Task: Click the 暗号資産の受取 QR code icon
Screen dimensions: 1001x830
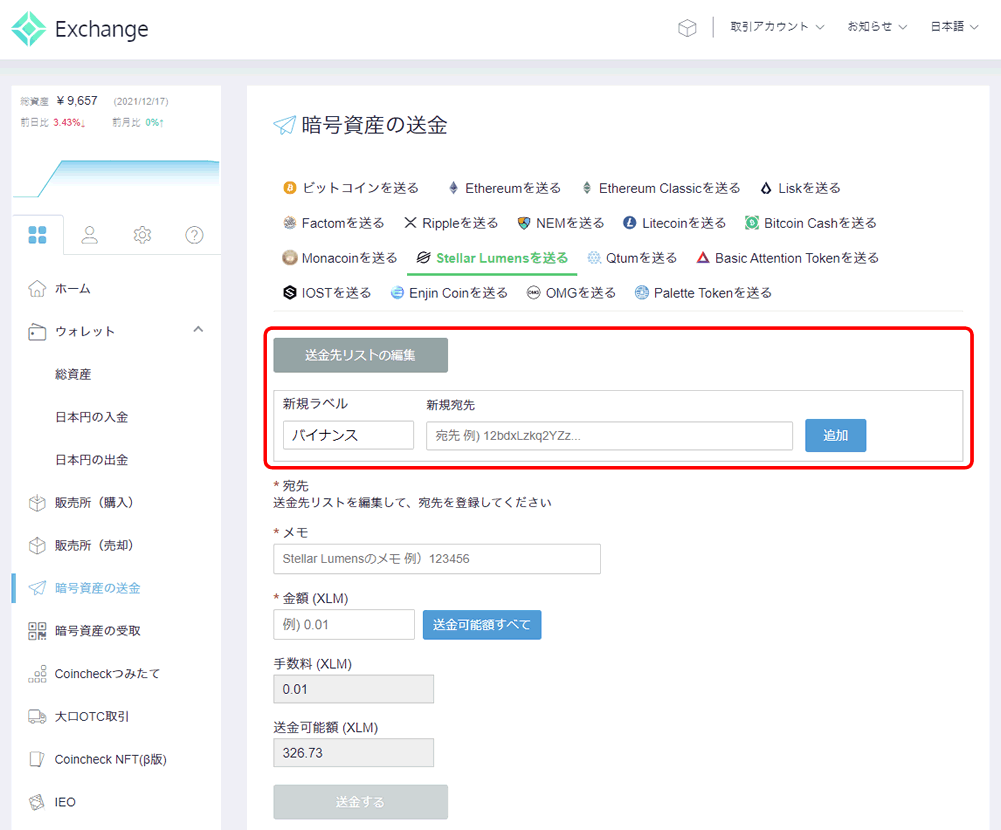Action: (x=37, y=631)
